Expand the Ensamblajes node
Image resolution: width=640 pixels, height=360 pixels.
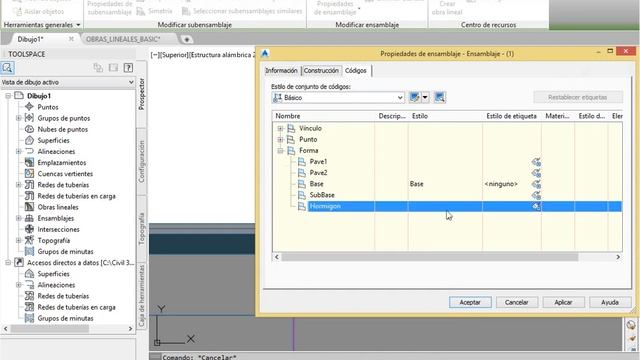coord(18,218)
